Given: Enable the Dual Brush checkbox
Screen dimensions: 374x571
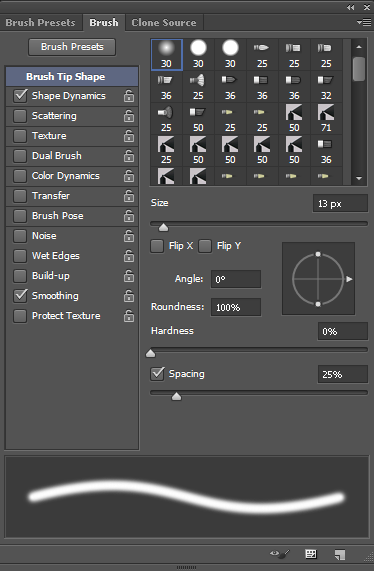Looking at the screenshot, I should click(20, 156).
